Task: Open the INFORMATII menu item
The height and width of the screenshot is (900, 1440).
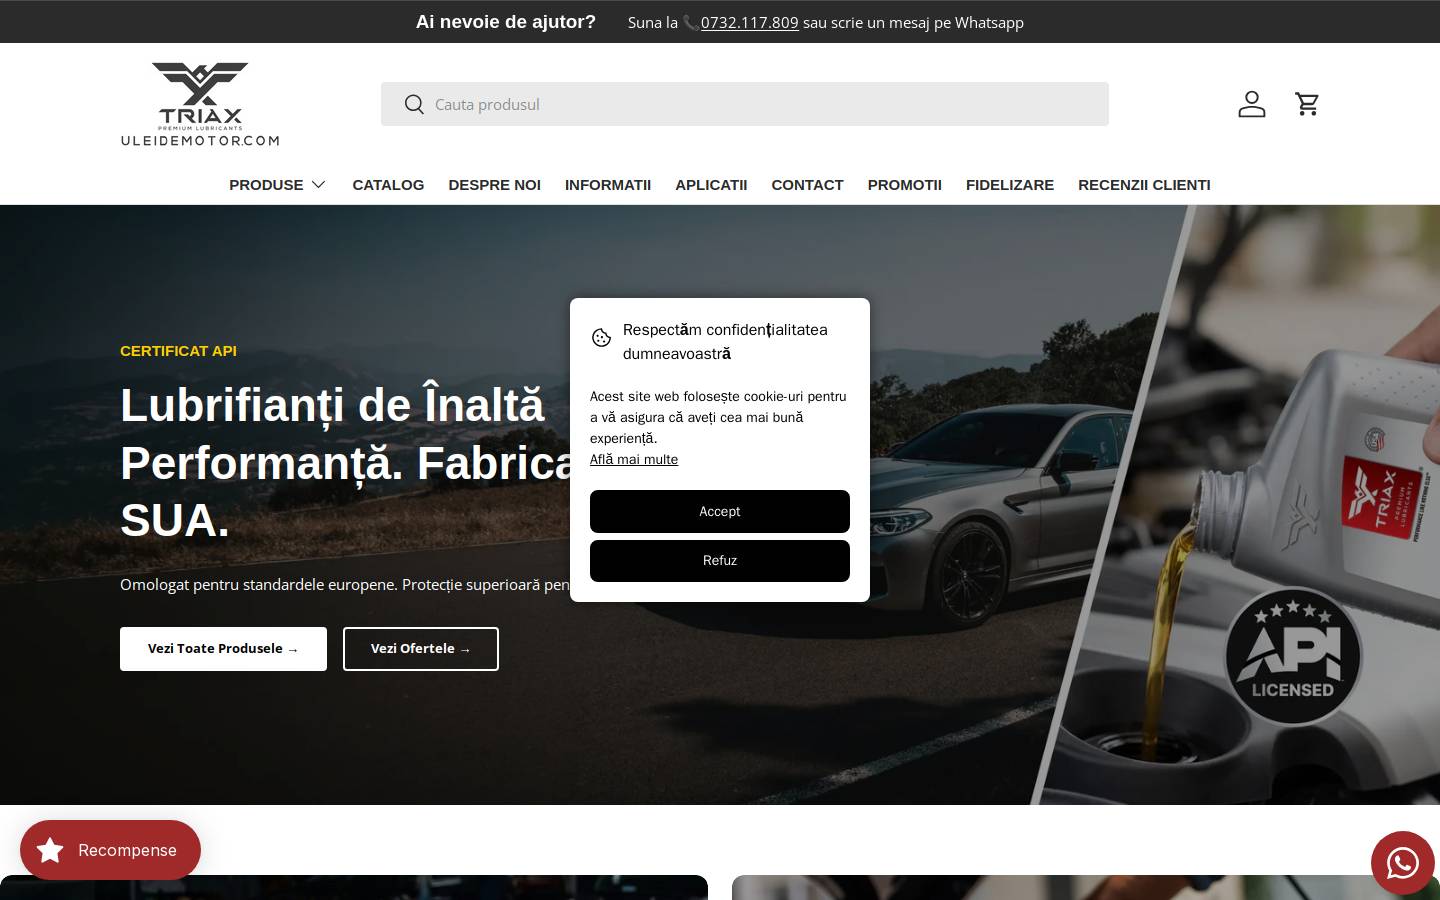Action: coord(608,185)
